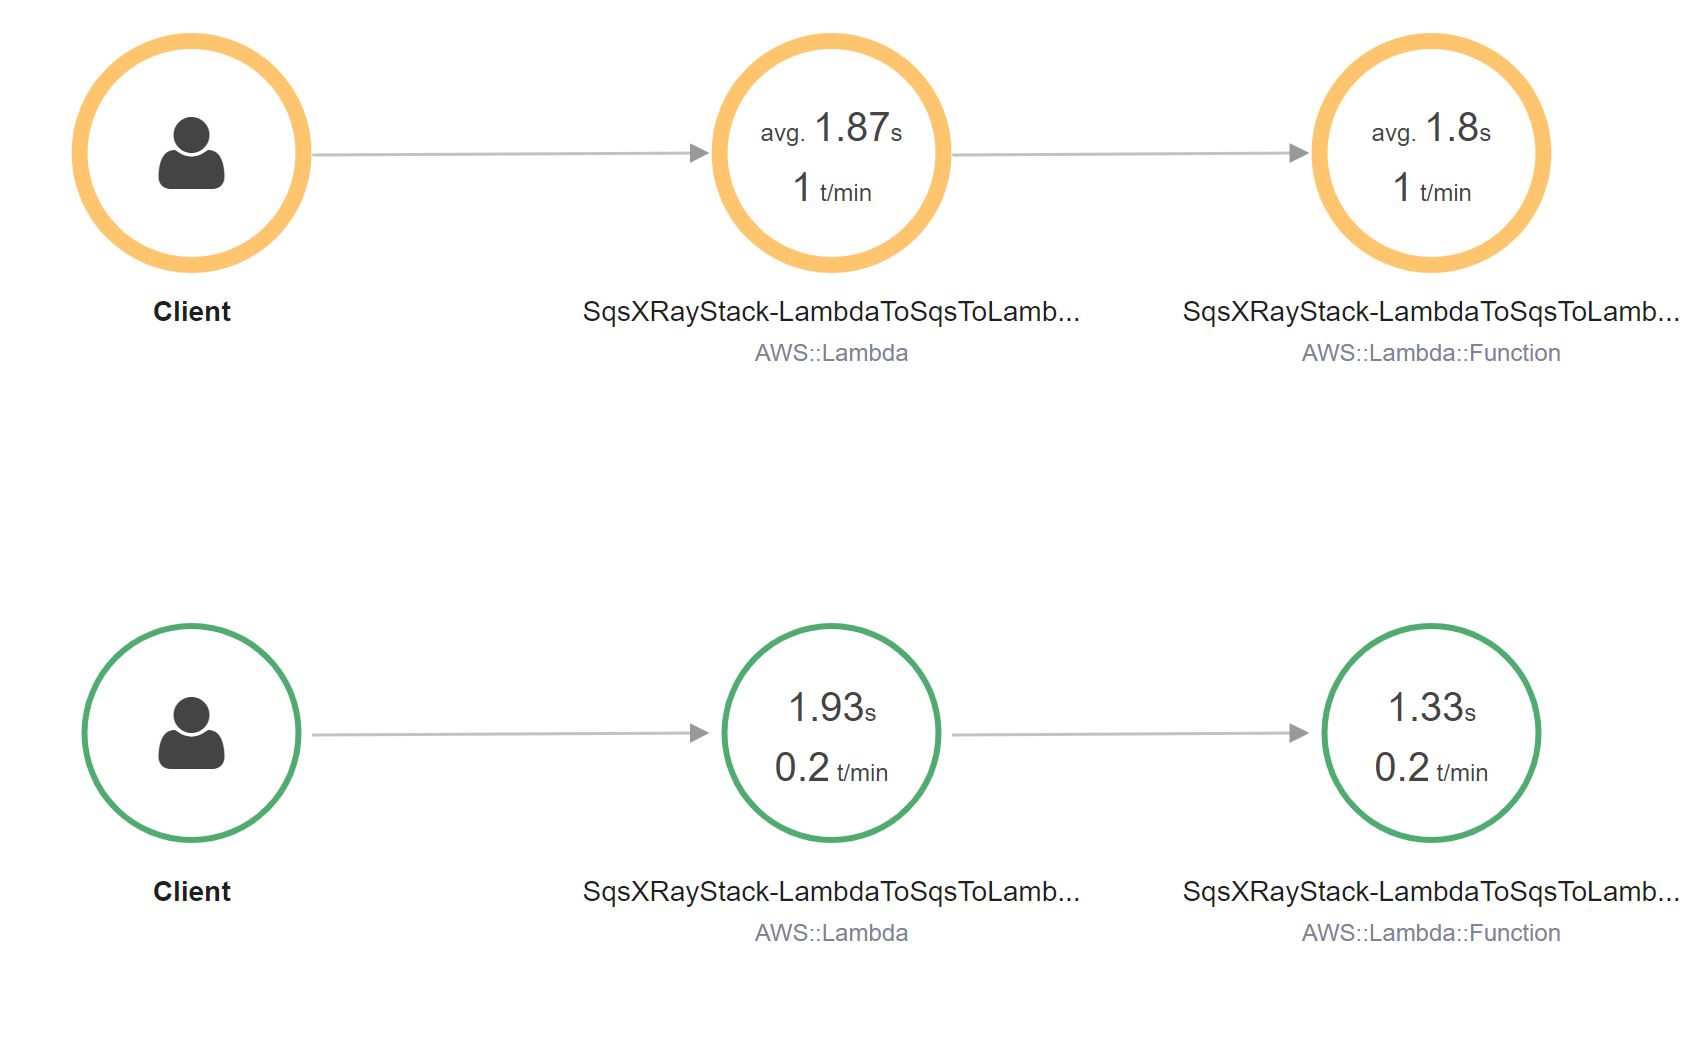Select the edge from green Client to Lambda
The width and height of the screenshot is (1708, 1048).
[x=511, y=734]
